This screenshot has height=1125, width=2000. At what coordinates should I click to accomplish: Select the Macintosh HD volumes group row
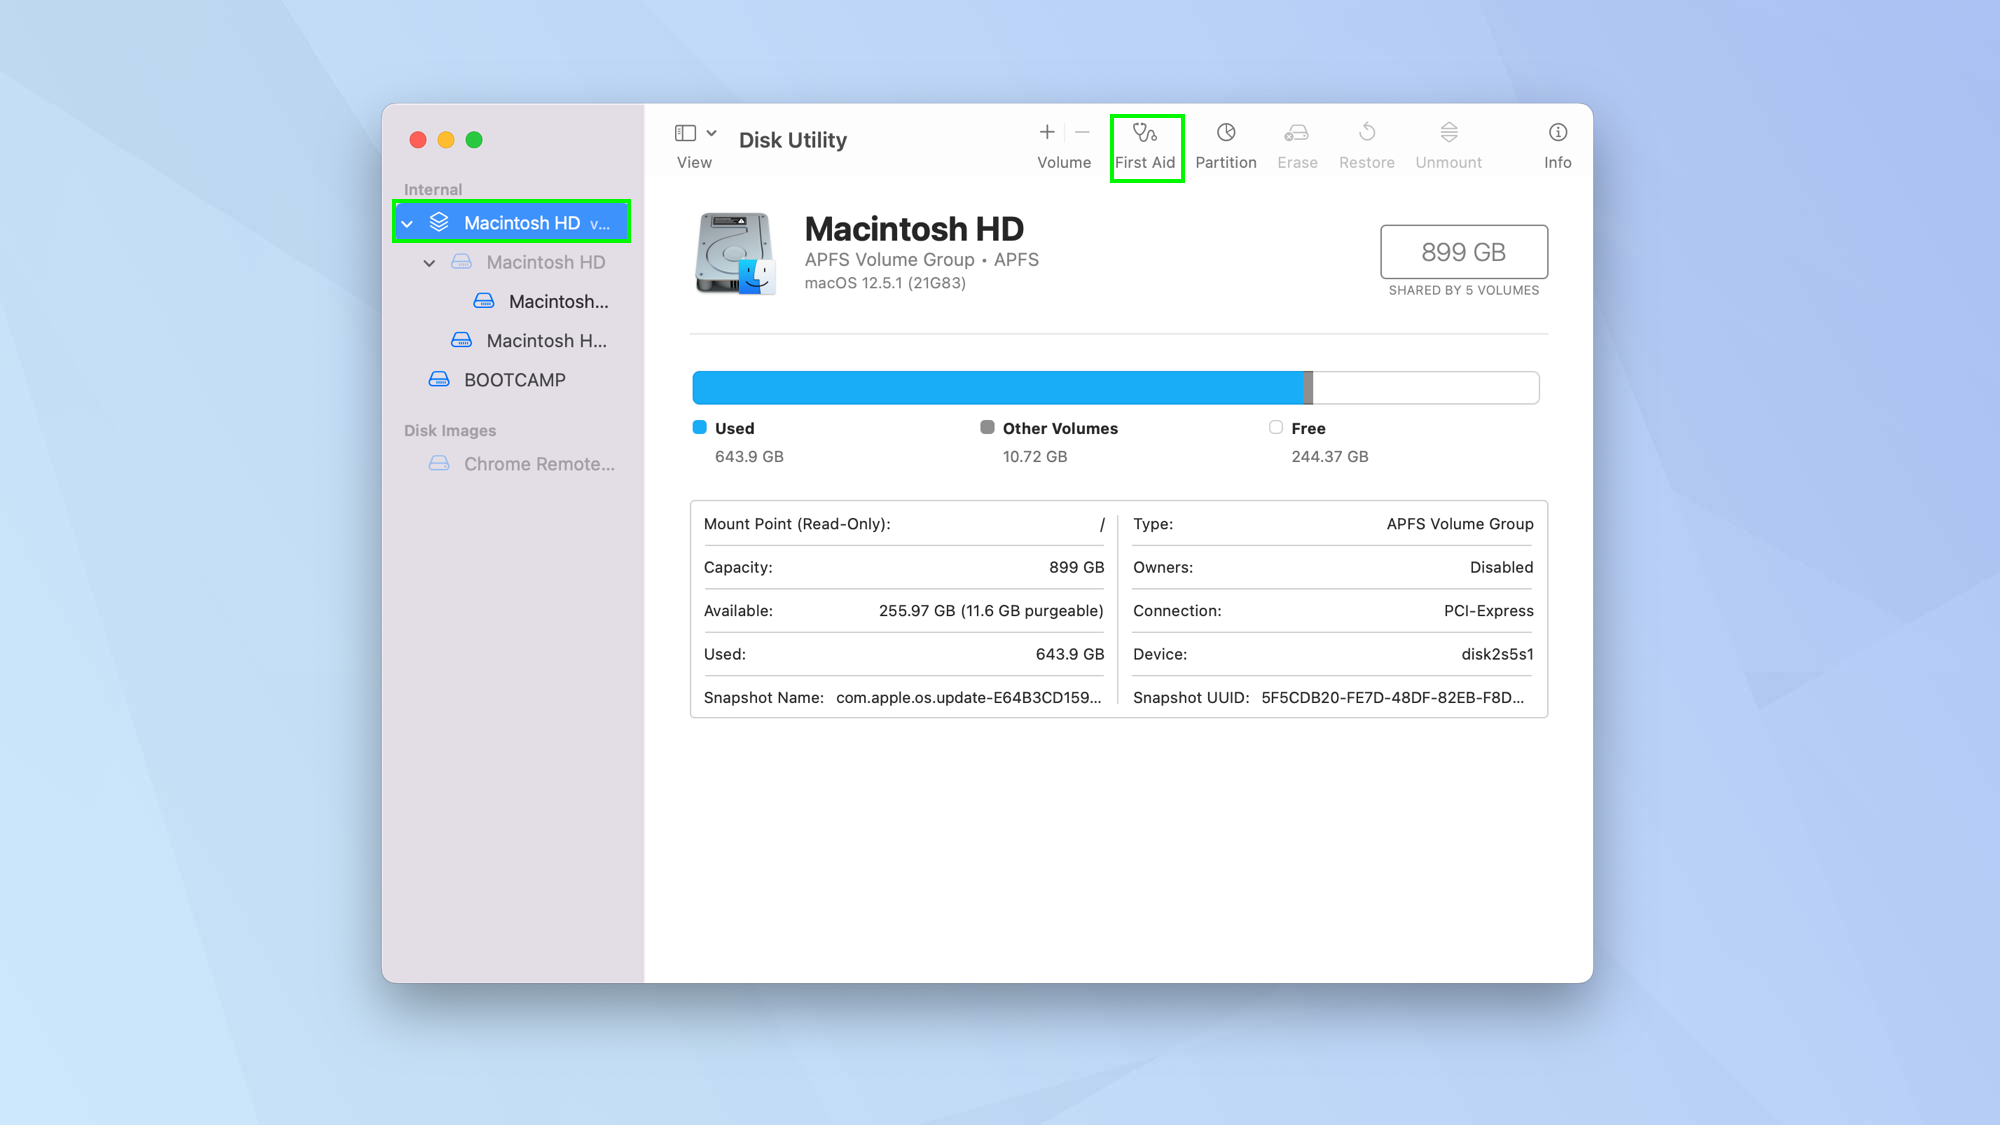click(x=511, y=222)
